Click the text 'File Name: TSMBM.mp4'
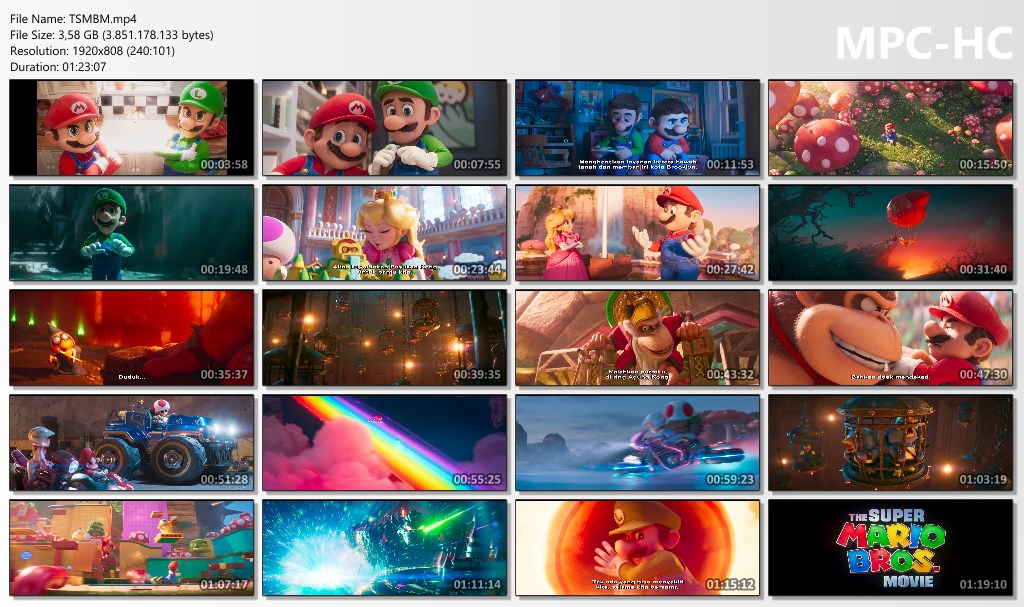Screen dimensions: 1024x607 (x=73, y=19)
